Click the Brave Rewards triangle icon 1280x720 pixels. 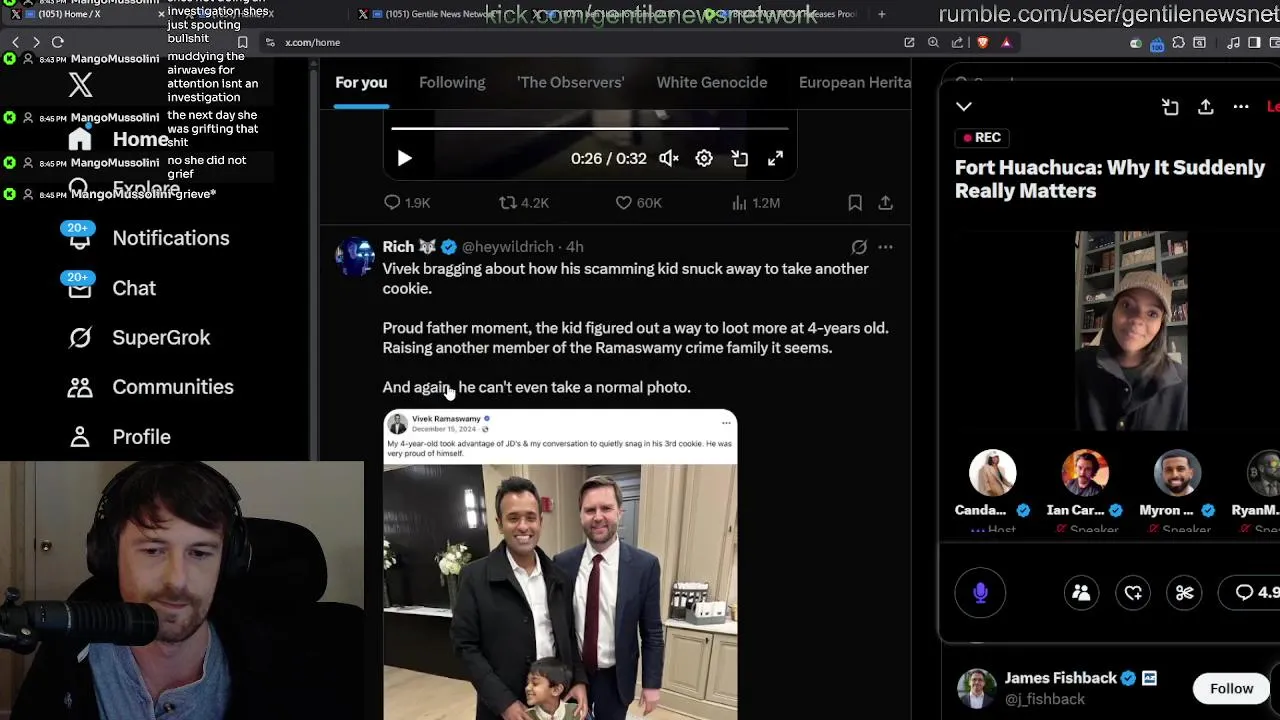point(1006,43)
